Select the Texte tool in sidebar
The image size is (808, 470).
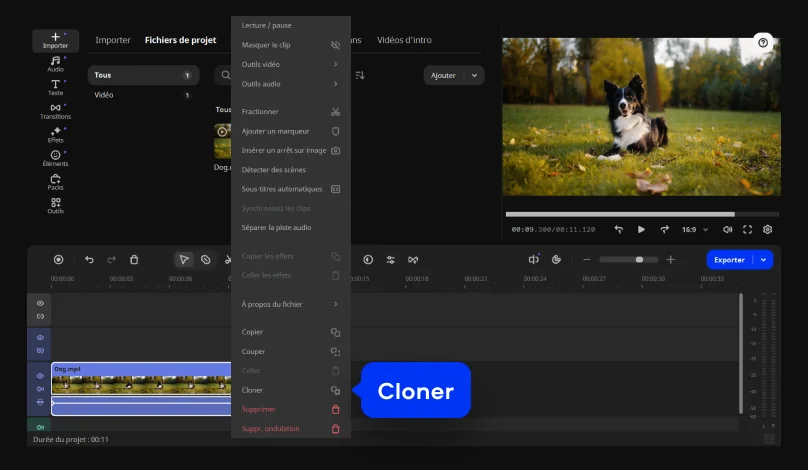click(x=55, y=87)
